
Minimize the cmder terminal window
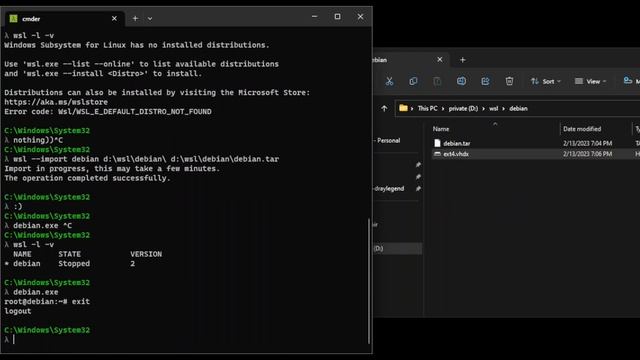coord(315,17)
